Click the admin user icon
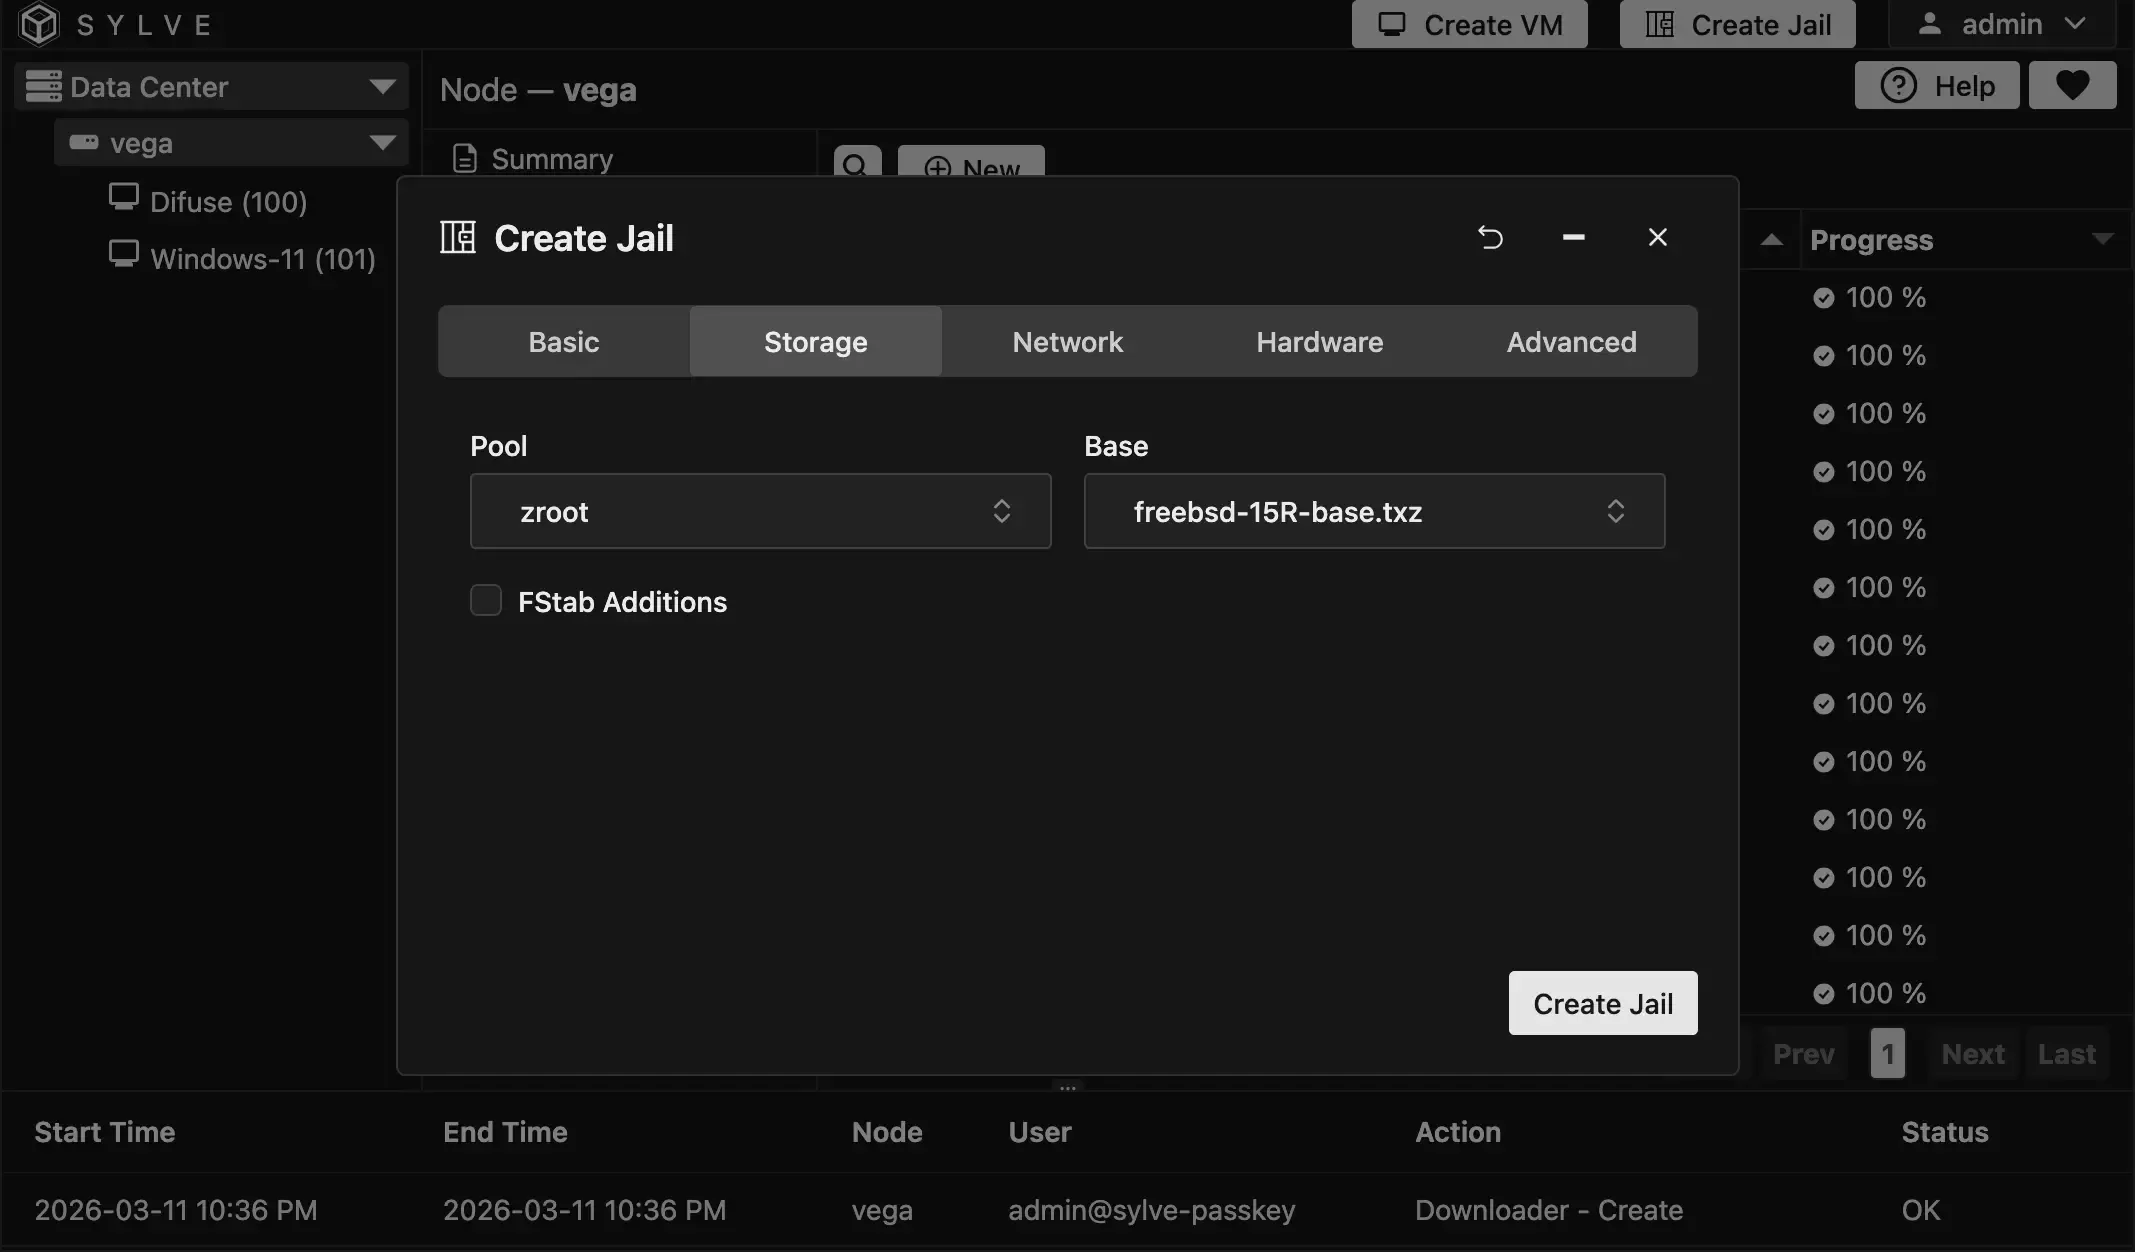Screen dimensions: 2136x1252 [x=1931, y=23]
